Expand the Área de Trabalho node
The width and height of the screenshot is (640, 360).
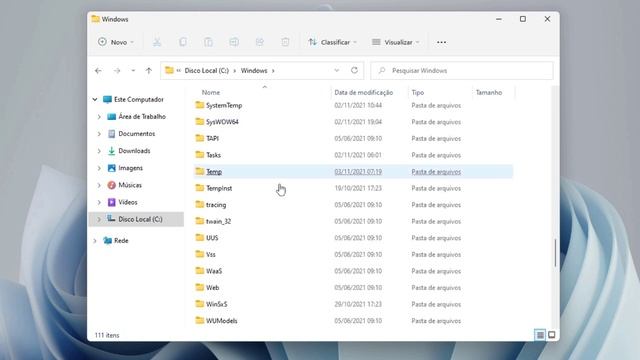pos(99,117)
